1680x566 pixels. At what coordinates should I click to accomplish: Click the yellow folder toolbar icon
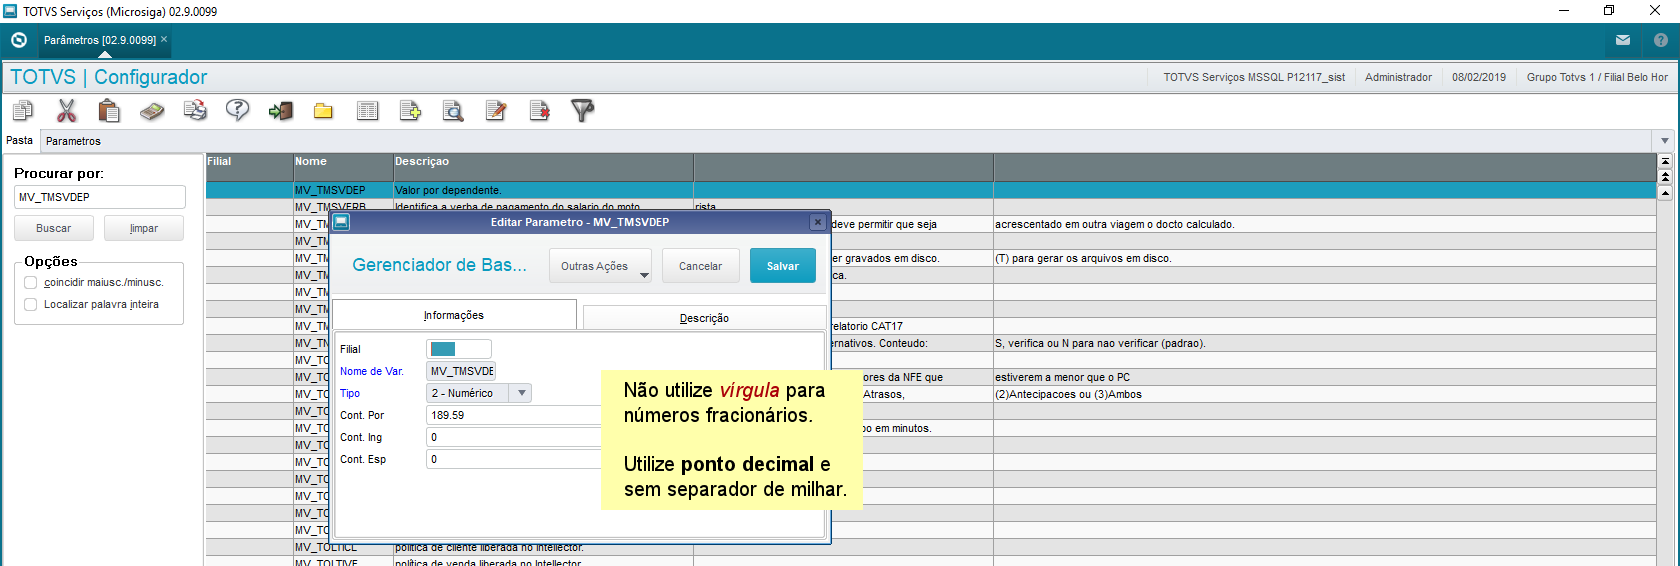pos(323,111)
